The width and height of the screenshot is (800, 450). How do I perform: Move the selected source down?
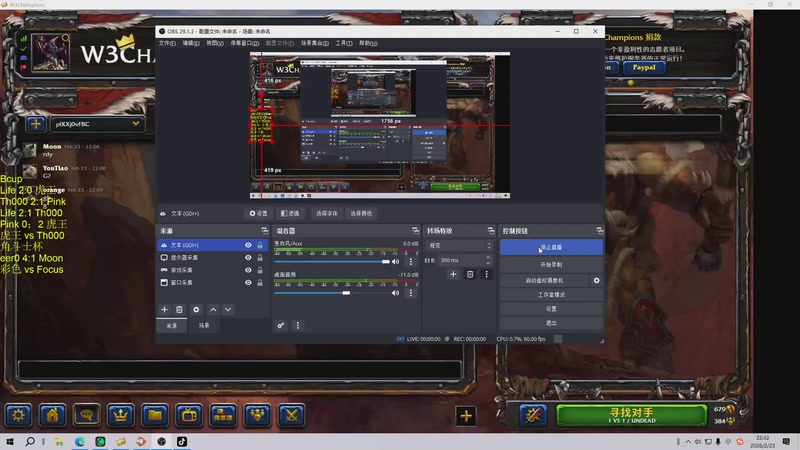point(228,310)
